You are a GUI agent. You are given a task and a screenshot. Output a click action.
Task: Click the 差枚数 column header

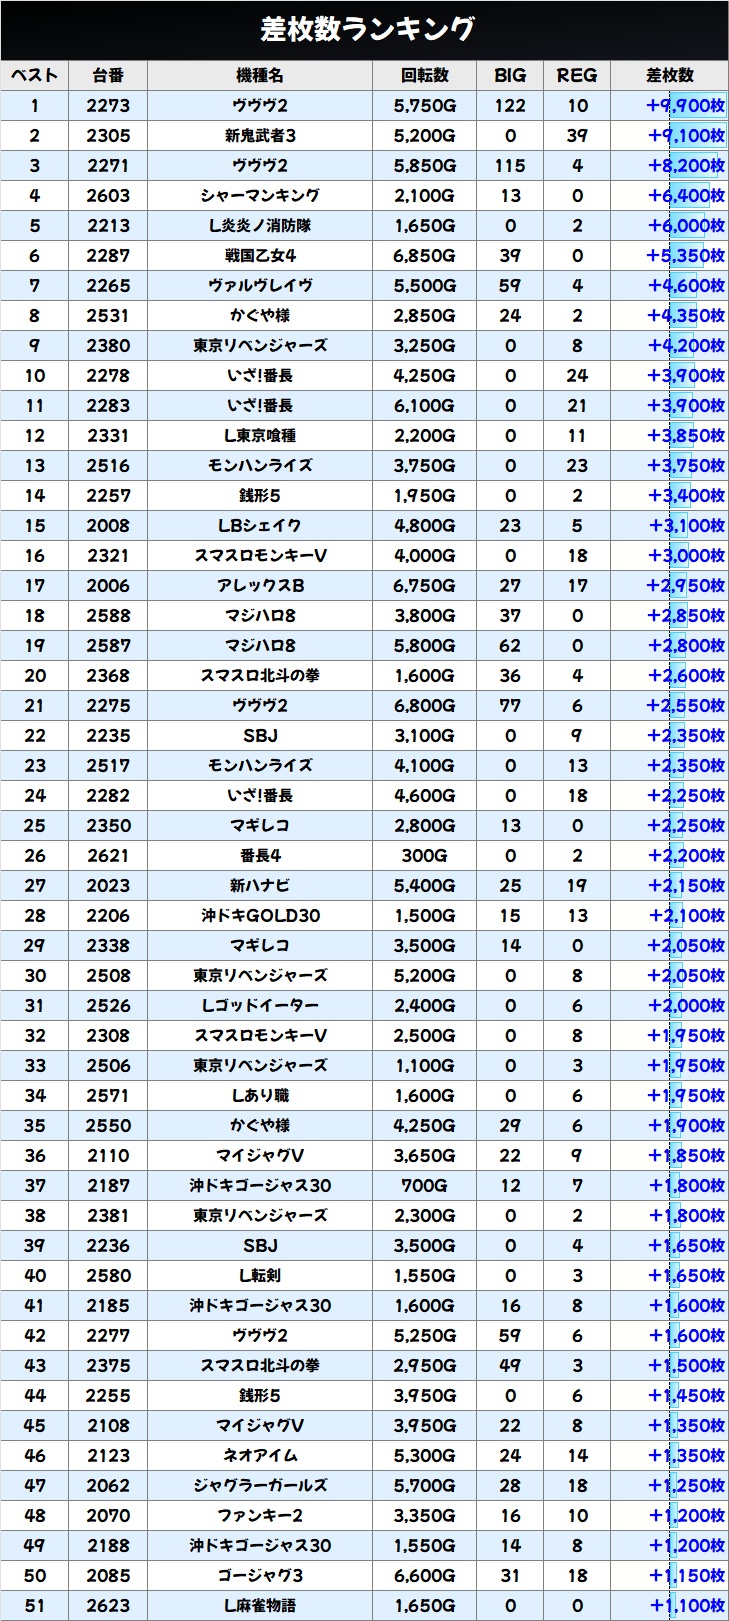[x=669, y=75]
